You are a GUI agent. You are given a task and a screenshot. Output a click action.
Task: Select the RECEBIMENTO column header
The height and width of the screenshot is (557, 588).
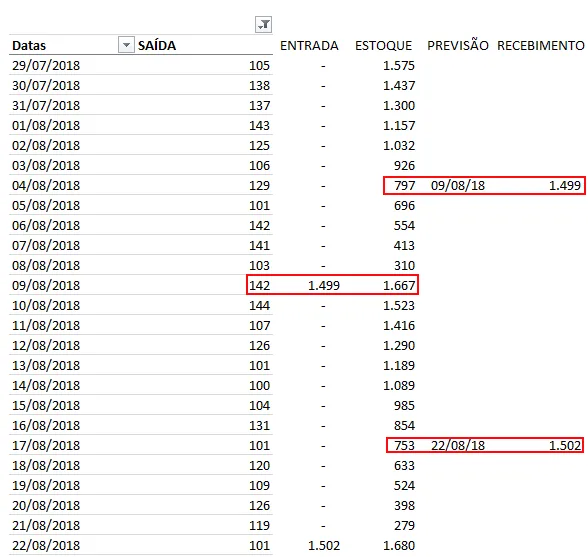[x=540, y=45]
